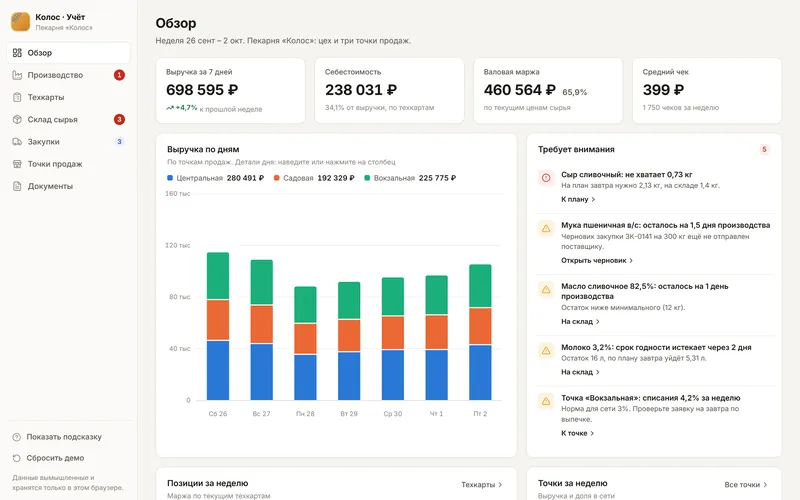The image size is (800, 500).
Task: Click the Сыр сливочный red alert icon
Action: pyautogui.click(x=546, y=178)
